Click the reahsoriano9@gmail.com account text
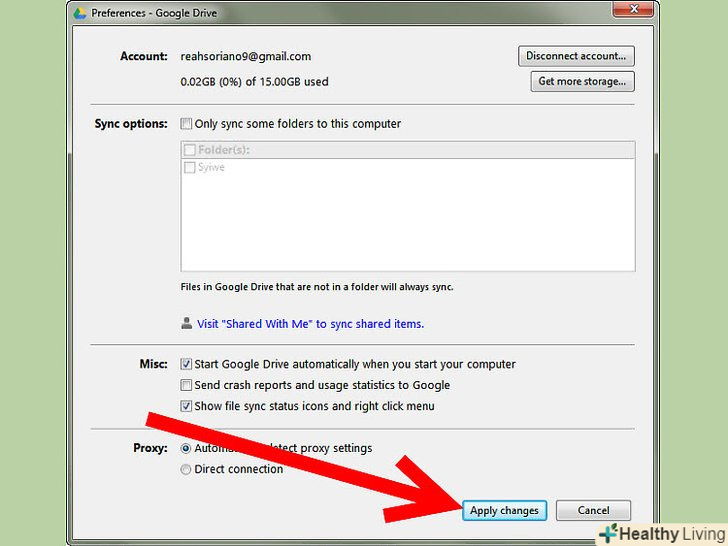The width and height of the screenshot is (728, 546). pos(246,57)
